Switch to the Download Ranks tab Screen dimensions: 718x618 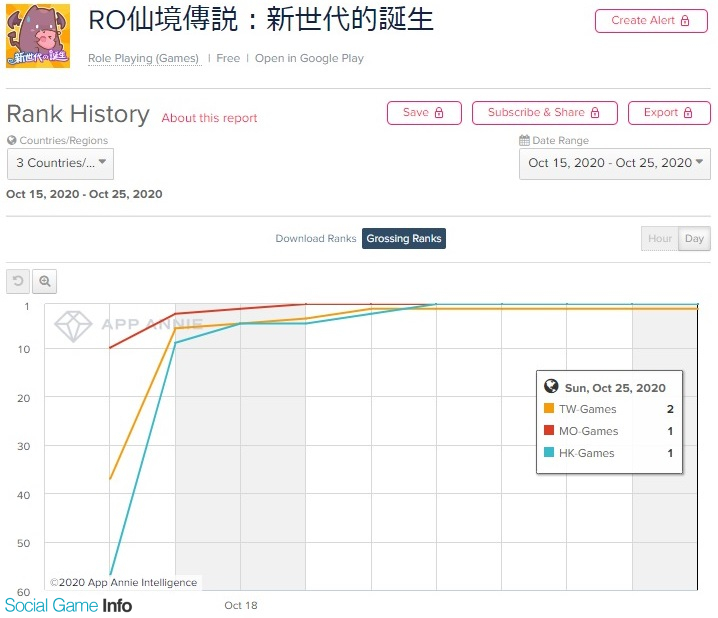(315, 239)
